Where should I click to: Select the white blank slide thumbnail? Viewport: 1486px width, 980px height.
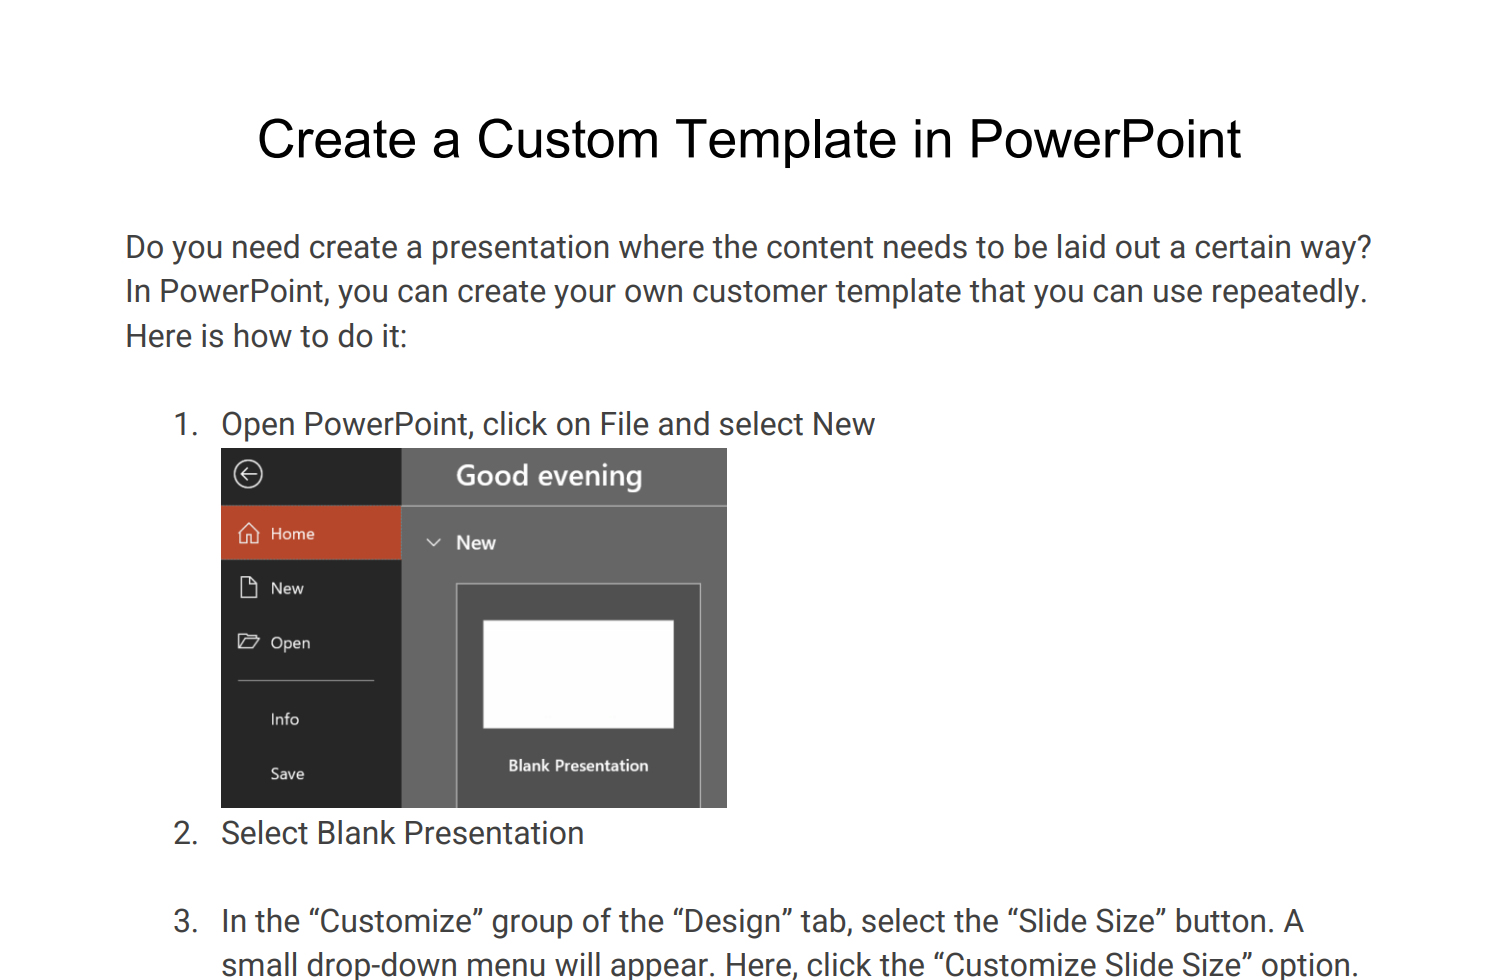coord(578,674)
